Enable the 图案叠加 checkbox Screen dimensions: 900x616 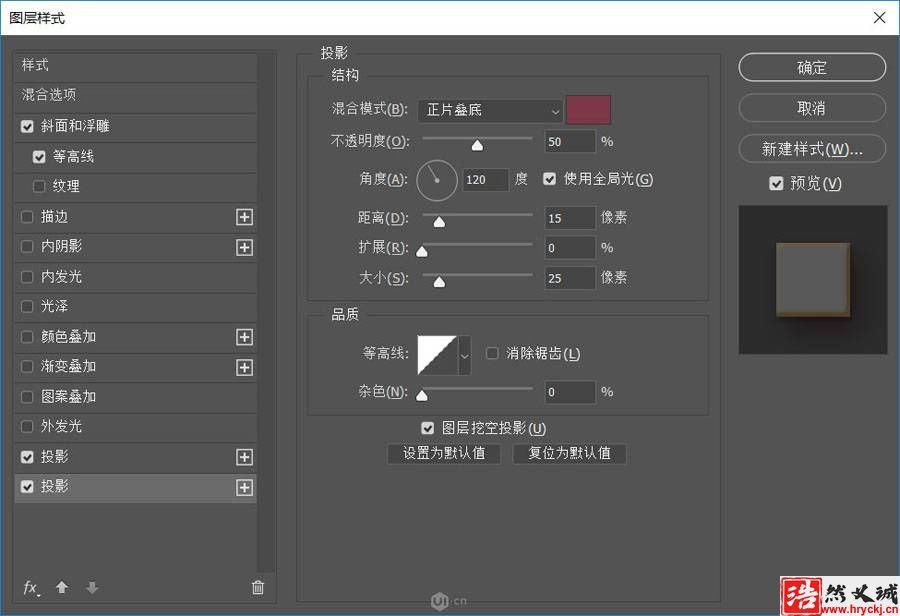27,397
